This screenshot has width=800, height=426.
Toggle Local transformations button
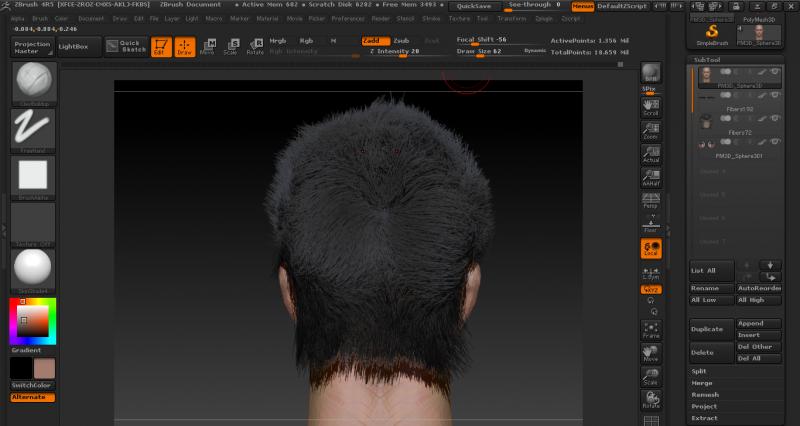(x=651, y=248)
